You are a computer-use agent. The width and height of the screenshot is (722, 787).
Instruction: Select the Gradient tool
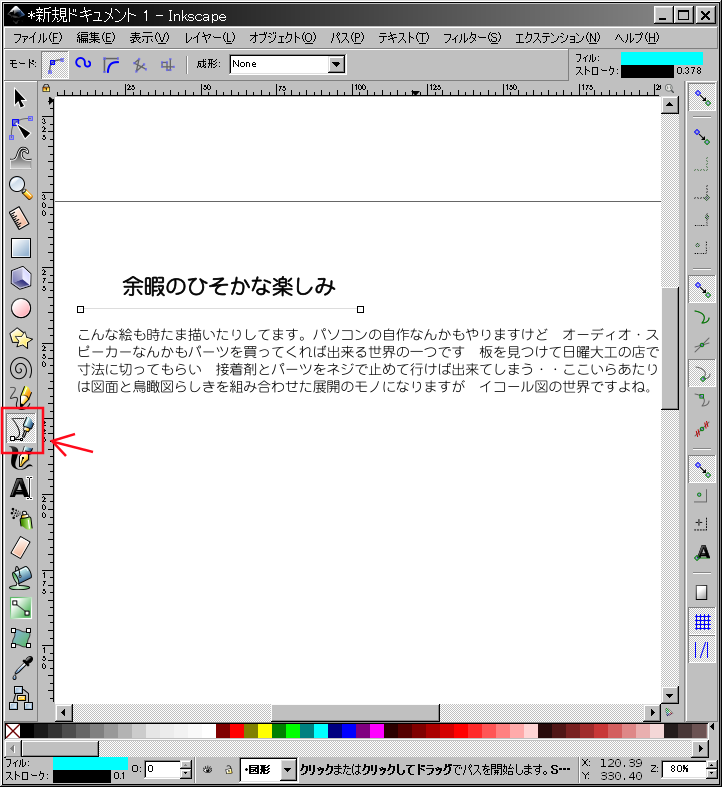tap(21, 608)
